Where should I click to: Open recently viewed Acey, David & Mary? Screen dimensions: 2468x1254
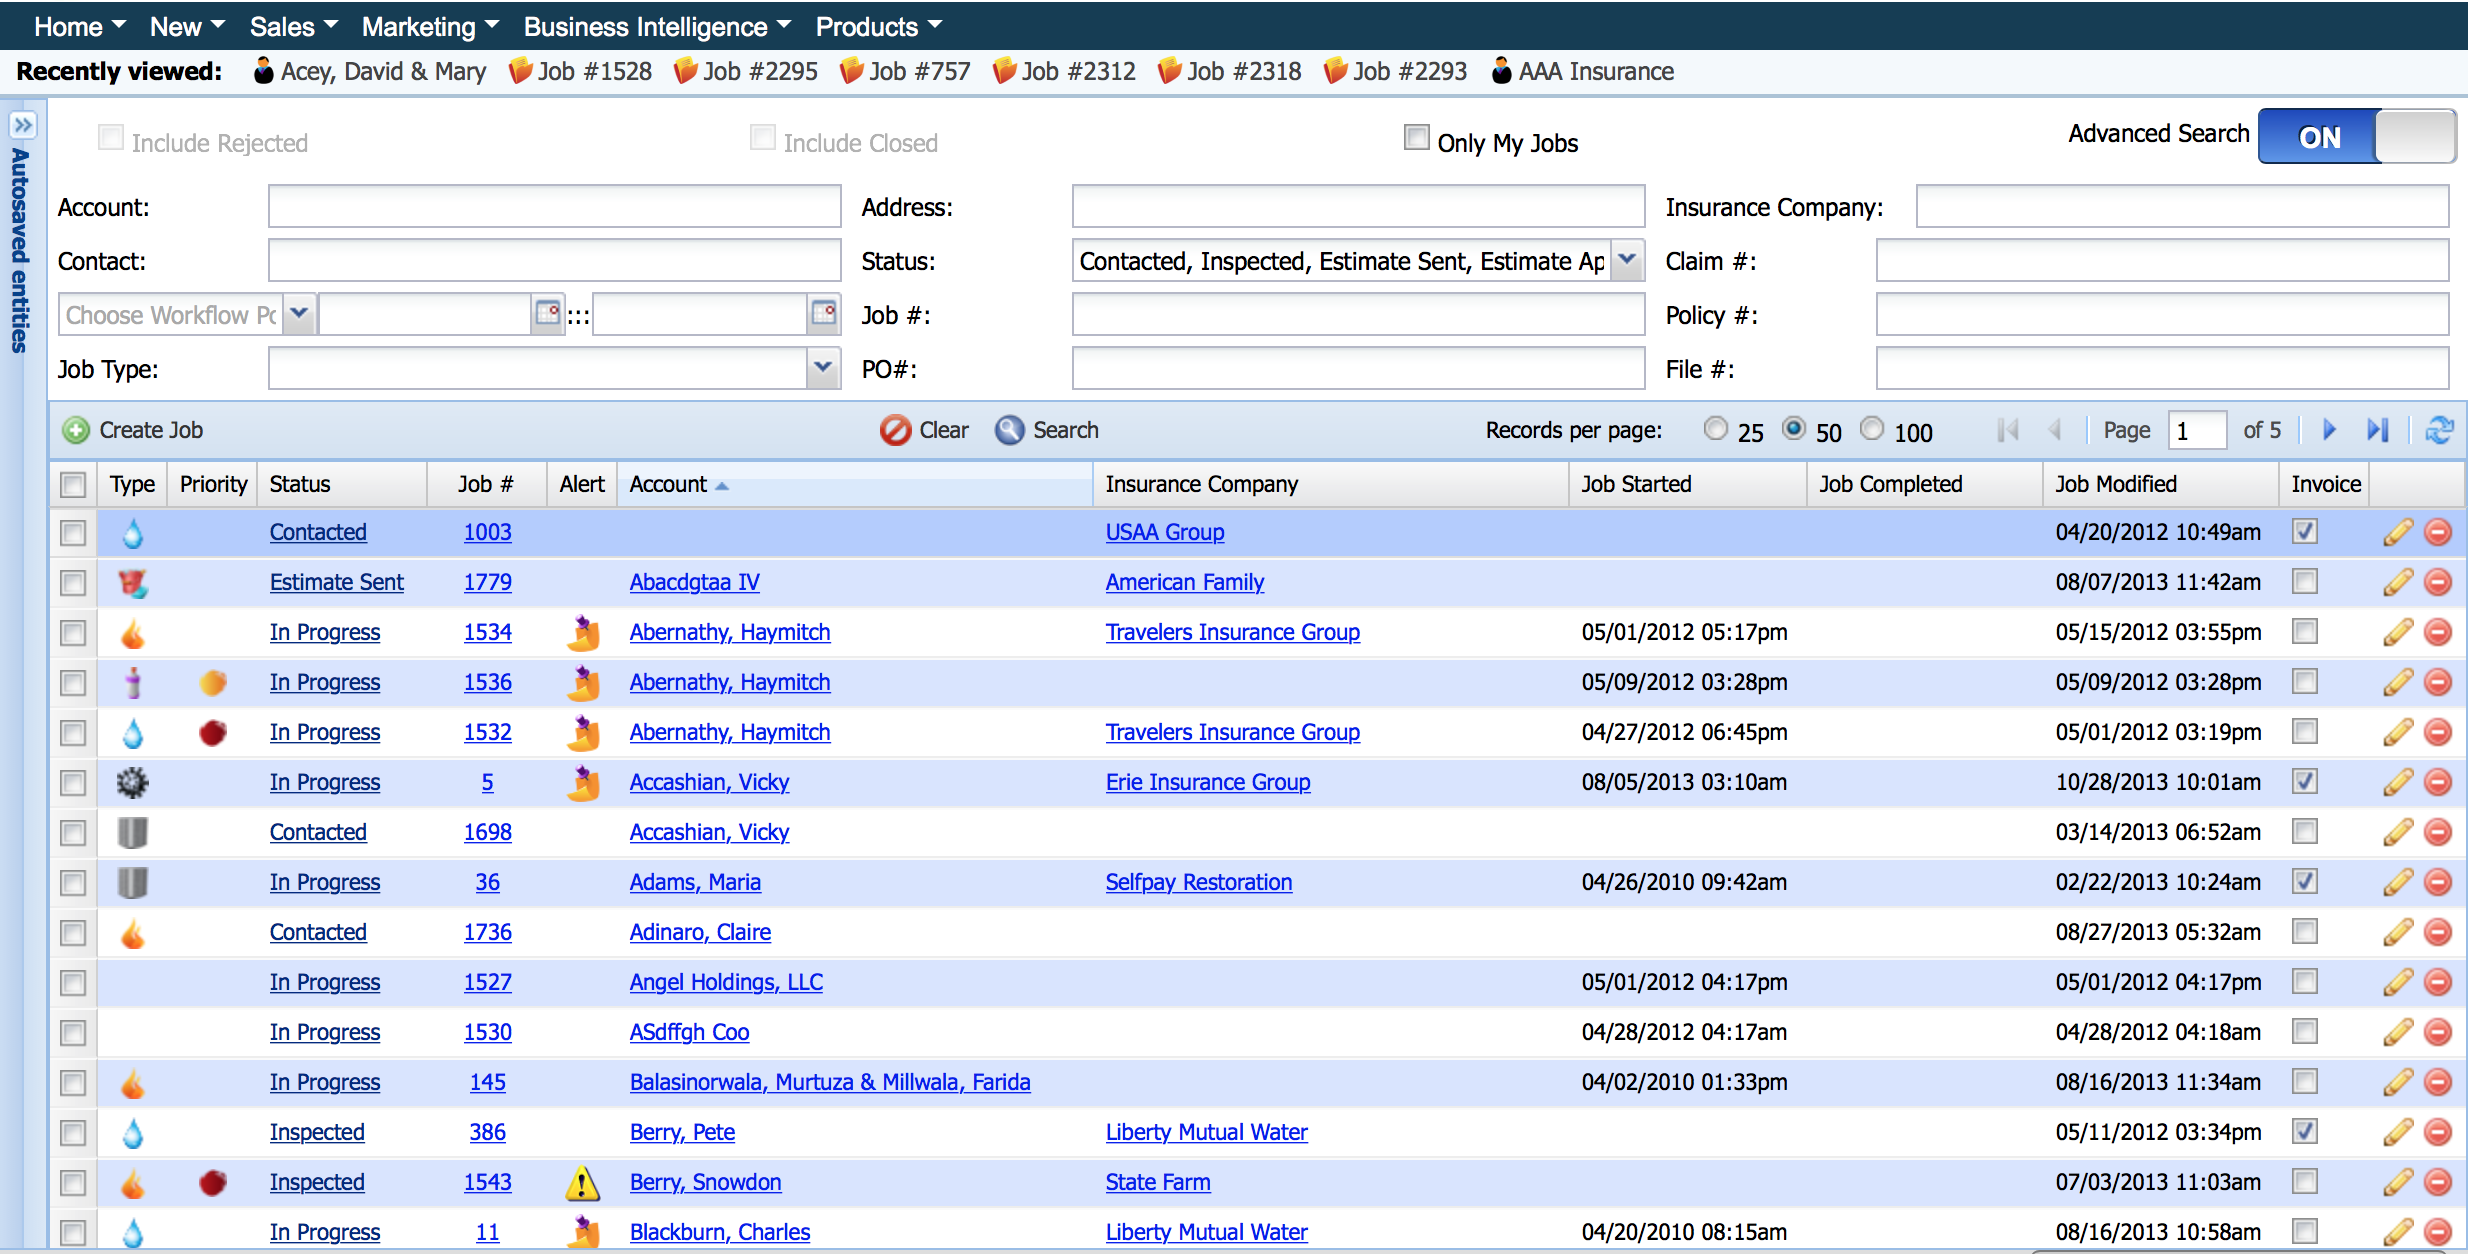coord(370,71)
